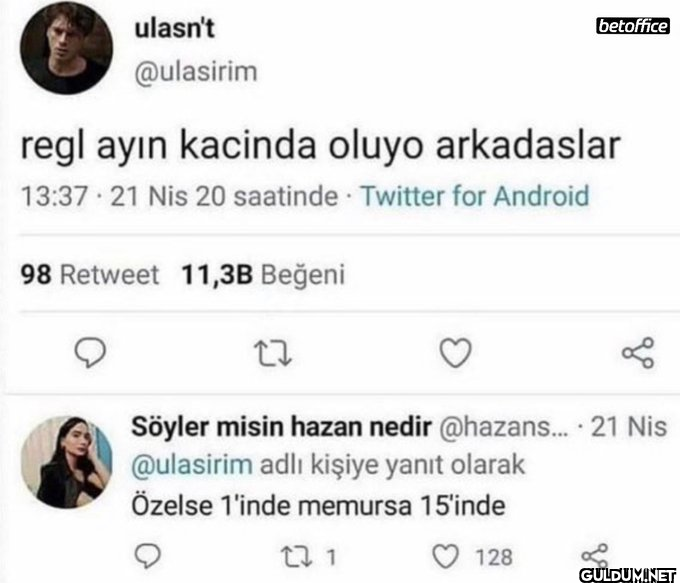Viewport: 680px width, 583px height.
Task: Click the reply icon under the main tweet
Action: coord(92,352)
